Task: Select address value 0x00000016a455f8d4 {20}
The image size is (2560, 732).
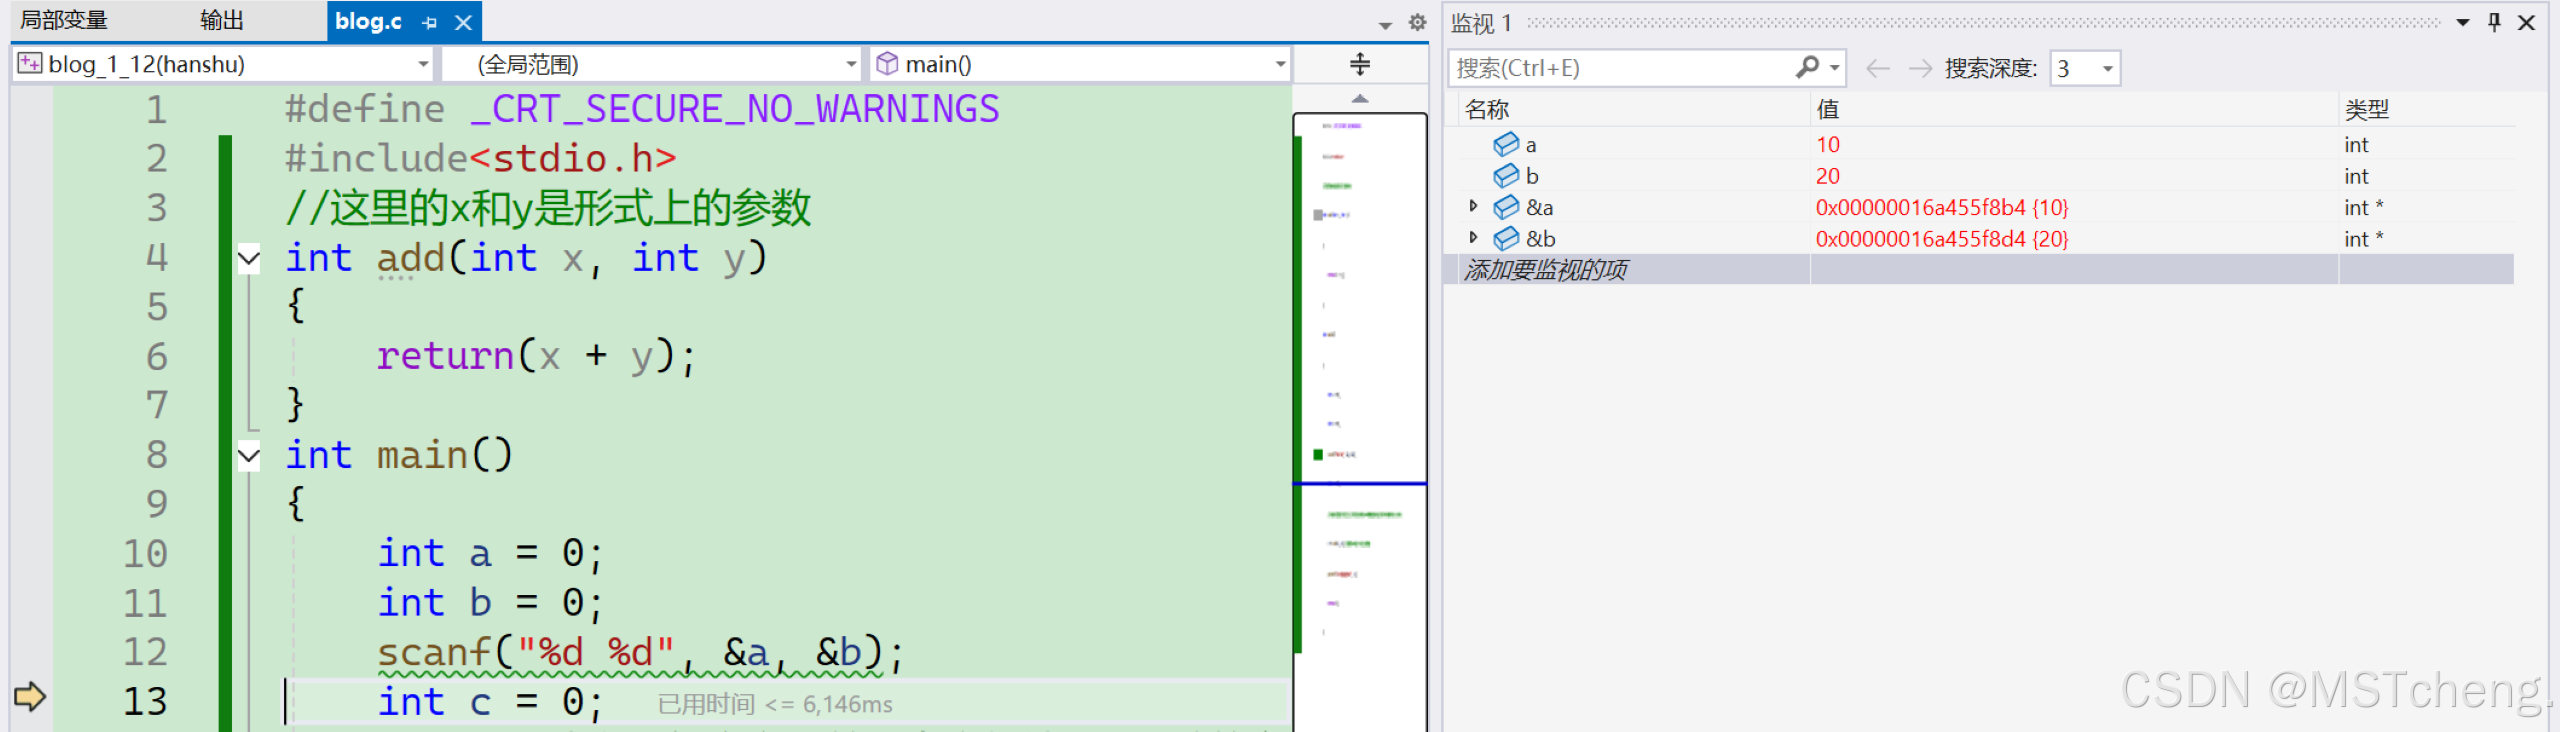Action: click(x=1942, y=238)
